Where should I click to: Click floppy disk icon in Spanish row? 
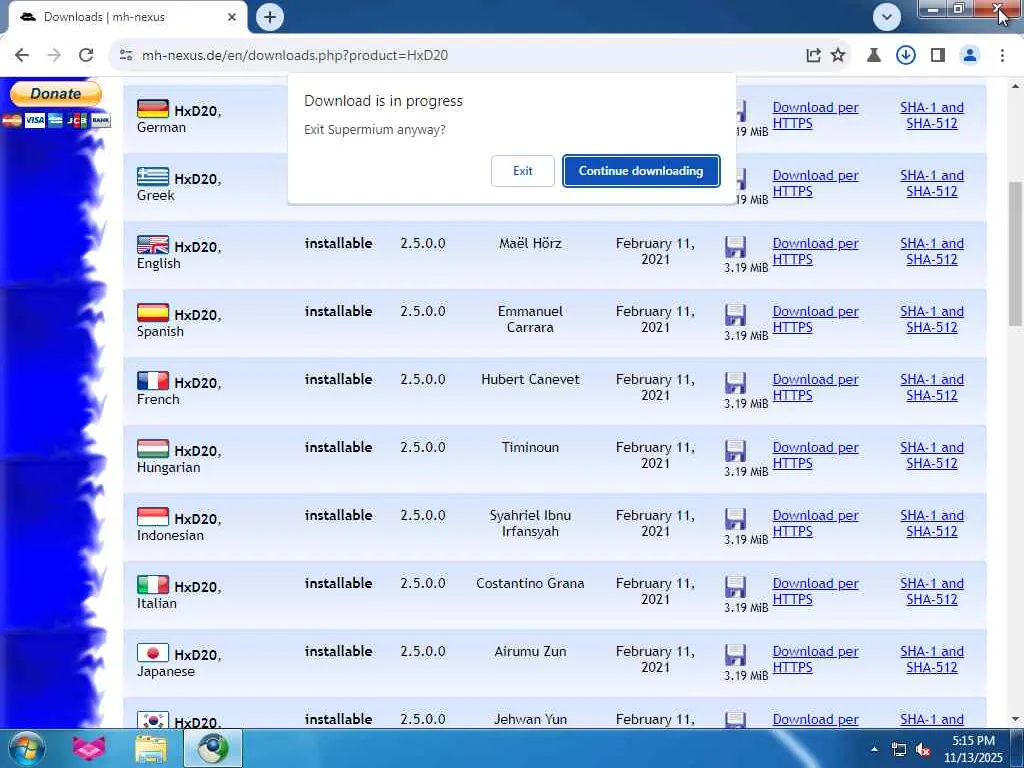(735, 315)
